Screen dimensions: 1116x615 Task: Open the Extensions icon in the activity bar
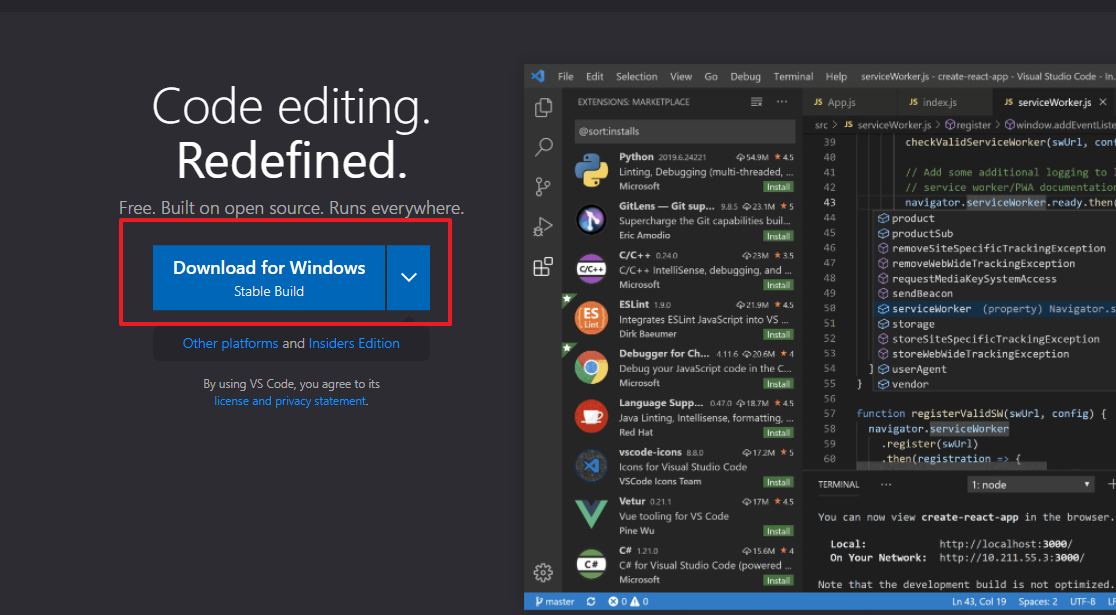tap(543, 267)
